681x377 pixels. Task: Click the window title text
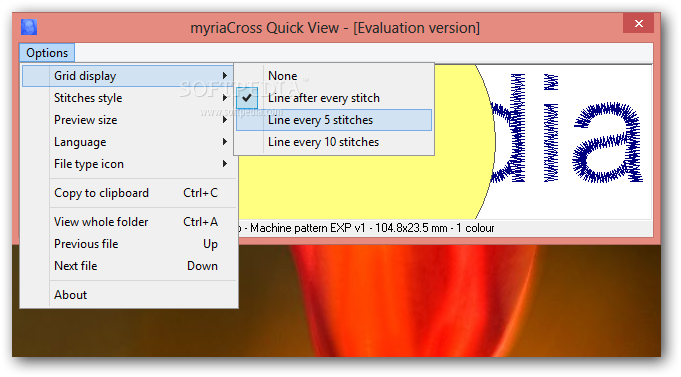tap(335, 28)
